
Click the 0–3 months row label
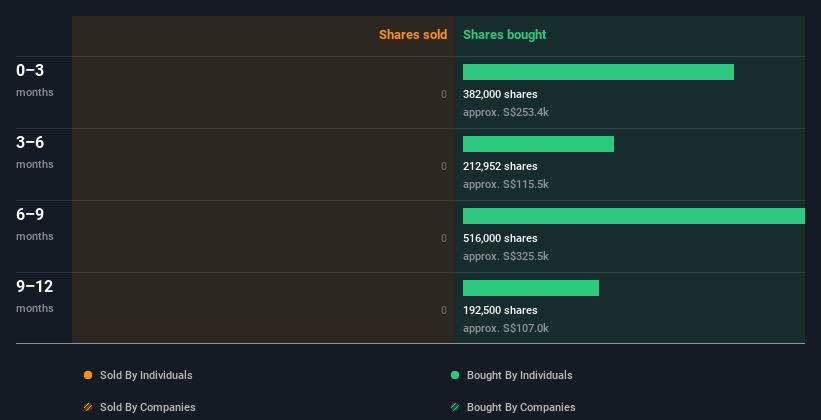coord(35,80)
